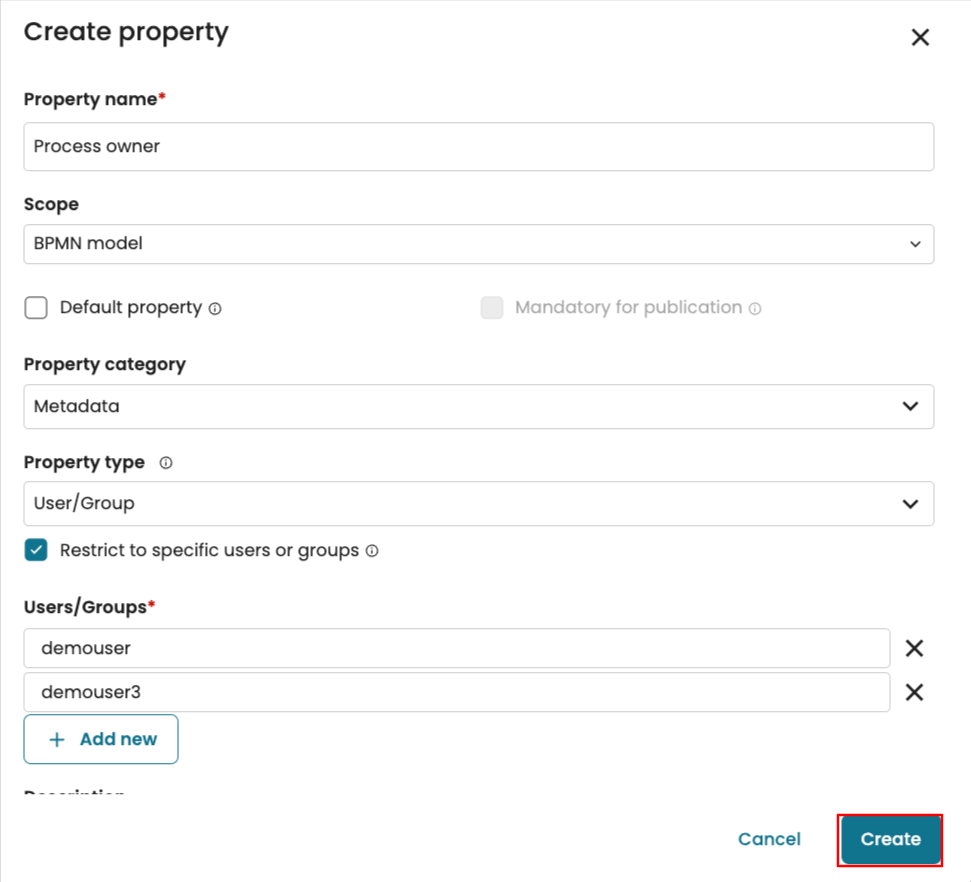This screenshot has height=882, width=971.
Task: Remove demouser3 from Users/Groups list
Action: pyautogui.click(x=914, y=692)
